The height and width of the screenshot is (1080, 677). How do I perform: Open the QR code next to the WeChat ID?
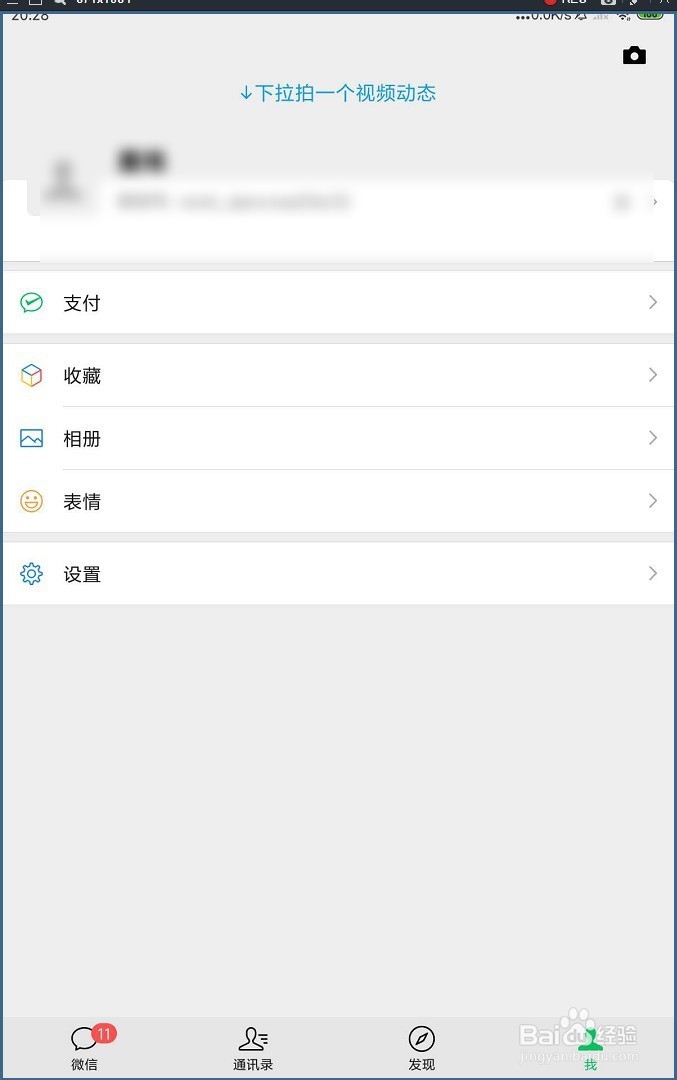click(622, 202)
